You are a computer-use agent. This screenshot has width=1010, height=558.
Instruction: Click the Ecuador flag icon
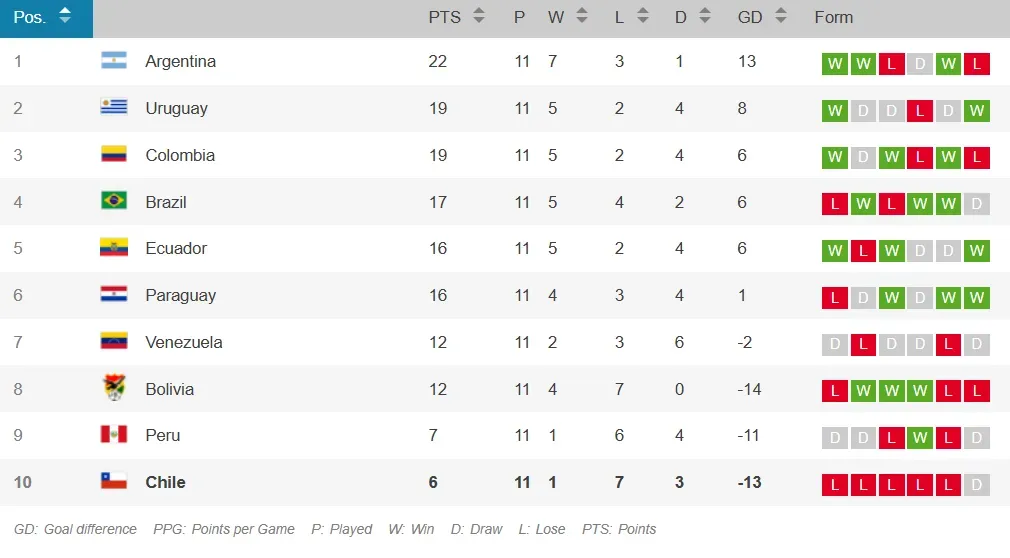[x=114, y=248]
